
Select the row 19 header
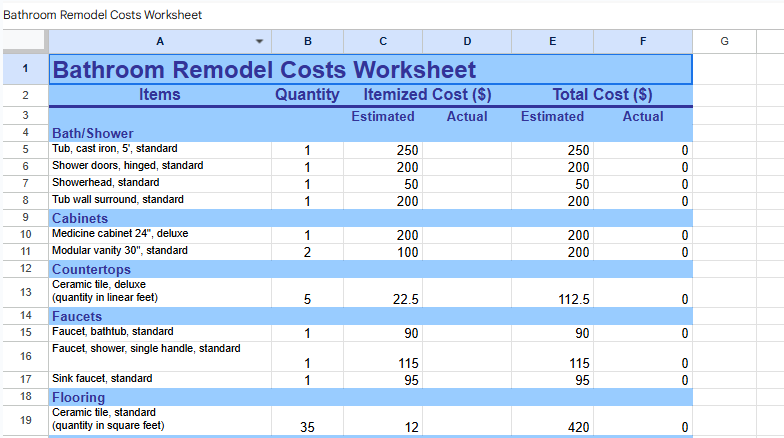click(x=24, y=420)
